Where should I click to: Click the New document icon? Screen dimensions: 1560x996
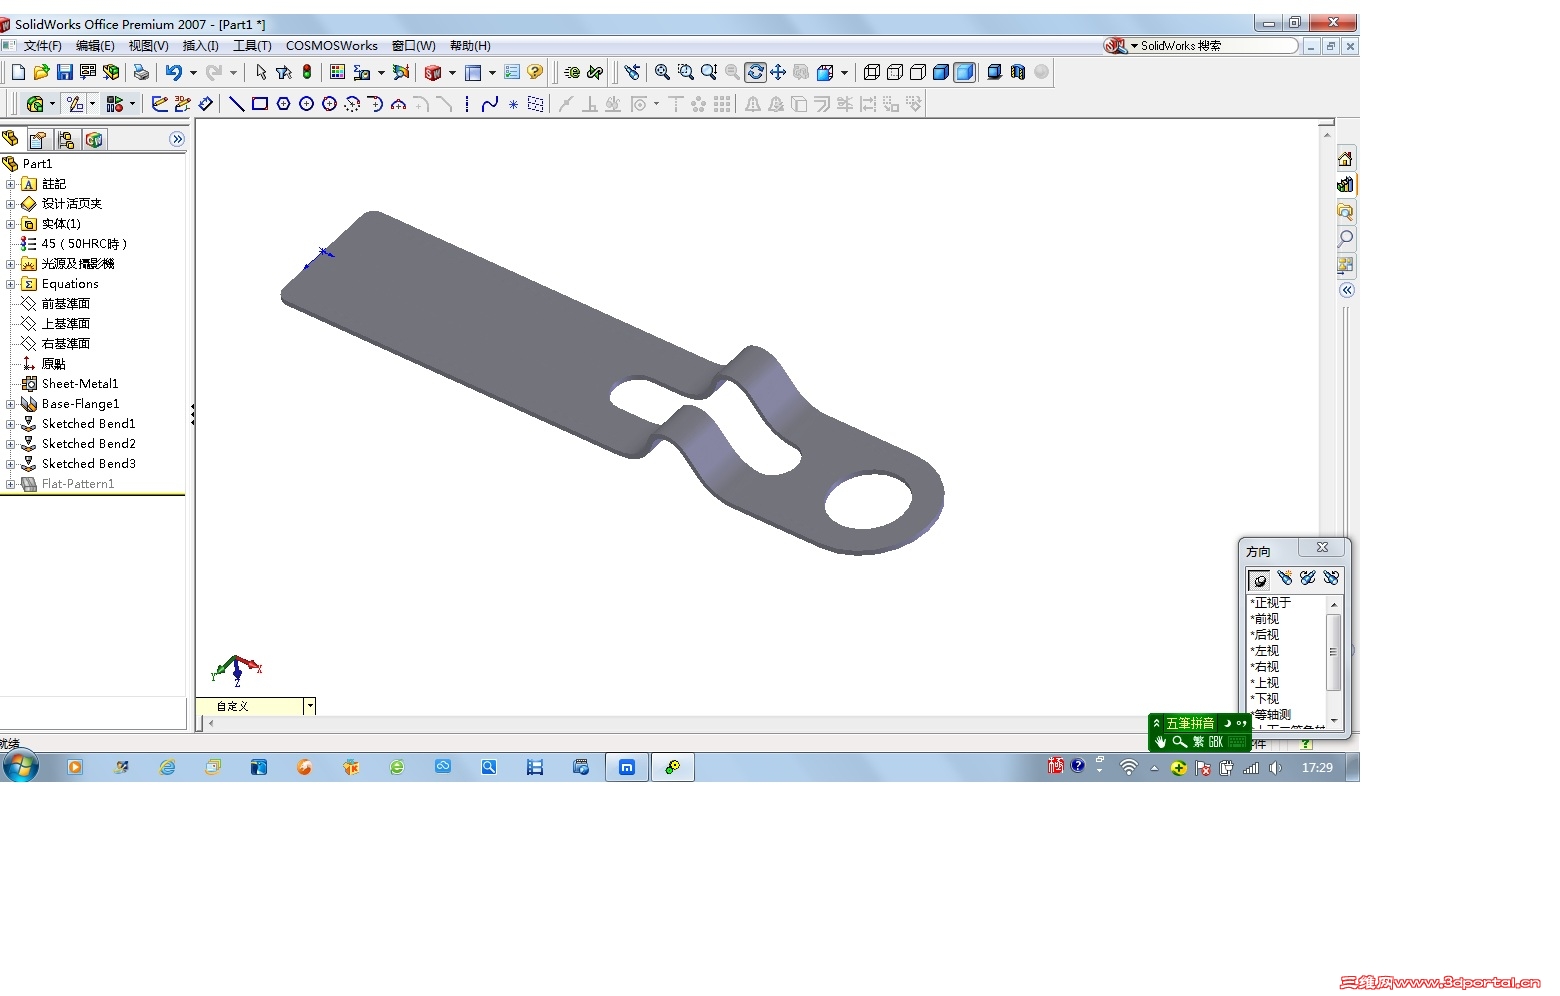pyautogui.click(x=18, y=72)
